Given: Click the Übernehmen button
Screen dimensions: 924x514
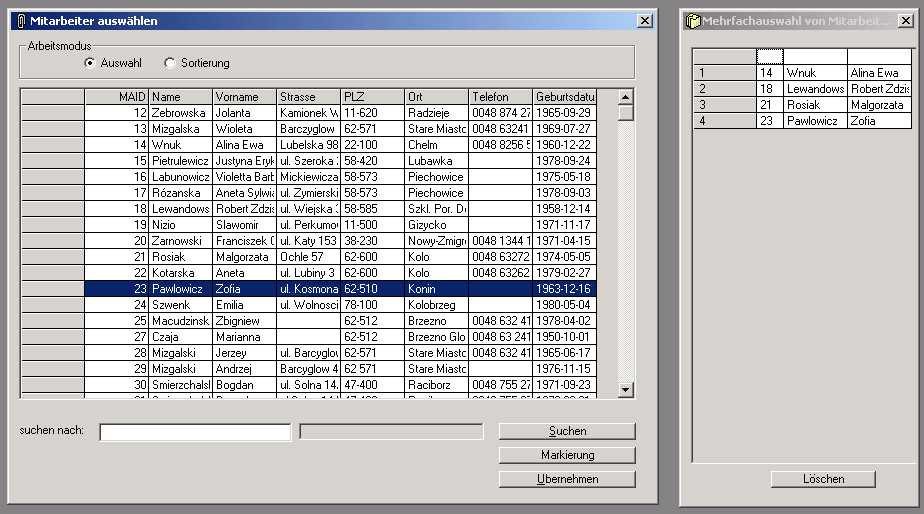Looking at the screenshot, I should (x=567, y=479).
